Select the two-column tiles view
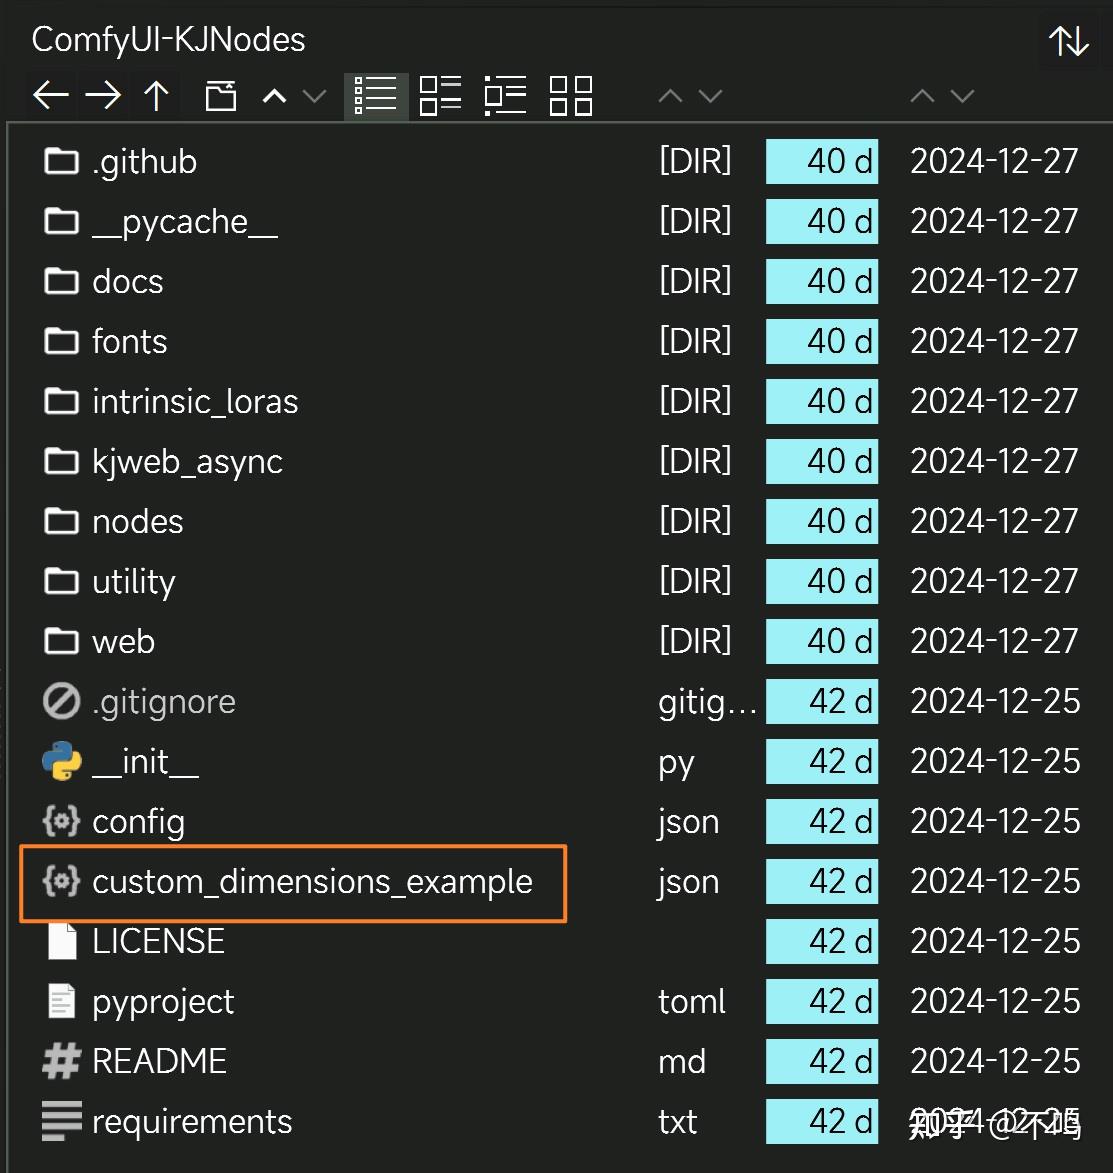 pos(440,95)
